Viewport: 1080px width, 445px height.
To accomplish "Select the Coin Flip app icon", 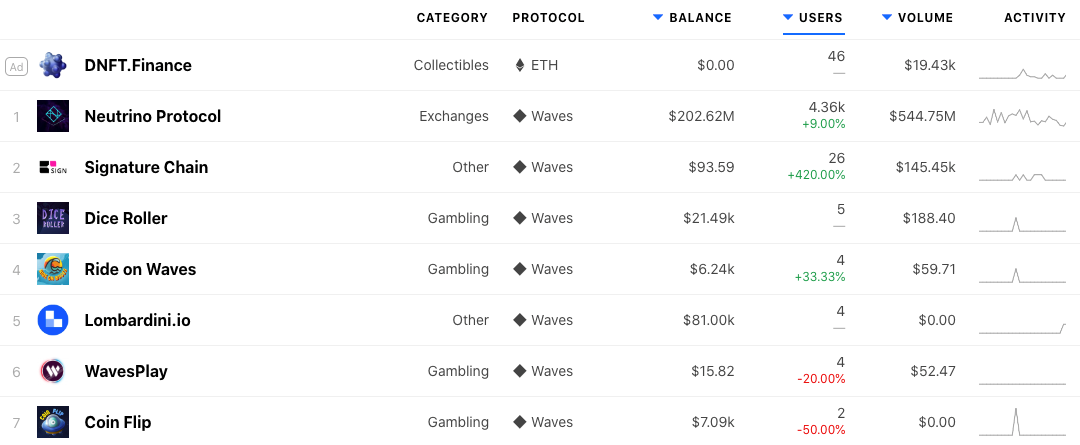I will [x=53, y=422].
